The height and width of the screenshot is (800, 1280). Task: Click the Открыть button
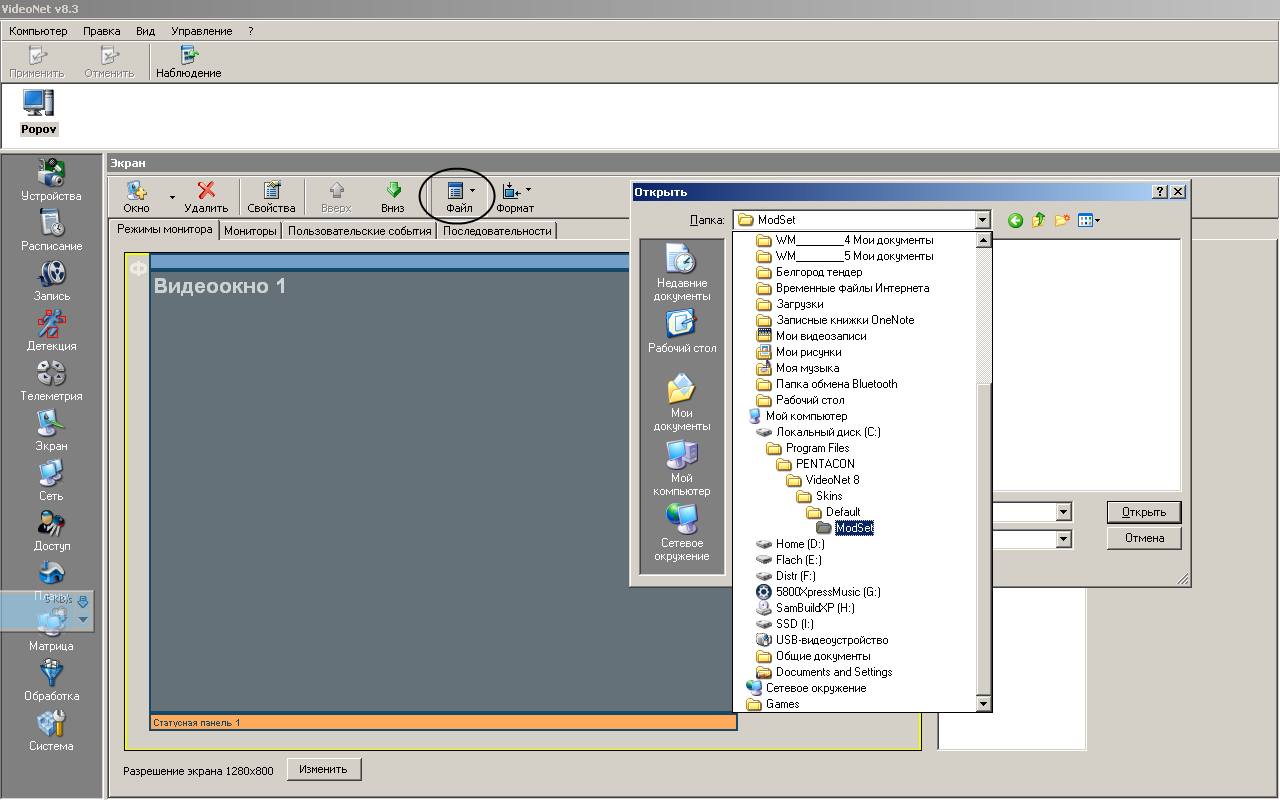1144,512
